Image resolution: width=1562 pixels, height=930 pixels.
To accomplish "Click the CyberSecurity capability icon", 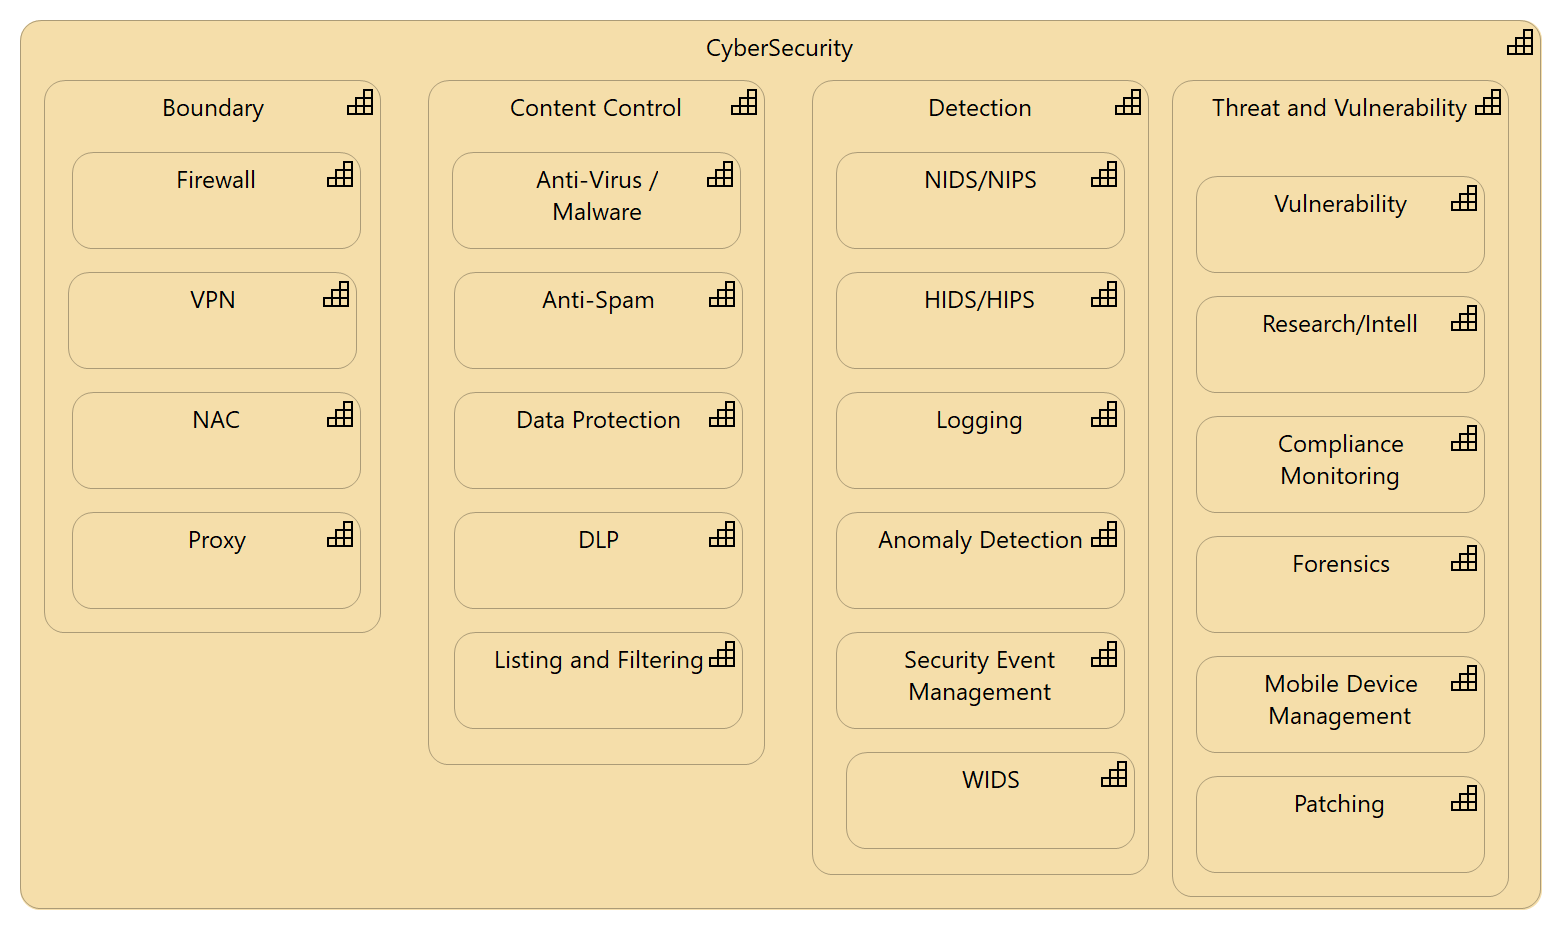I will point(1520,43).
